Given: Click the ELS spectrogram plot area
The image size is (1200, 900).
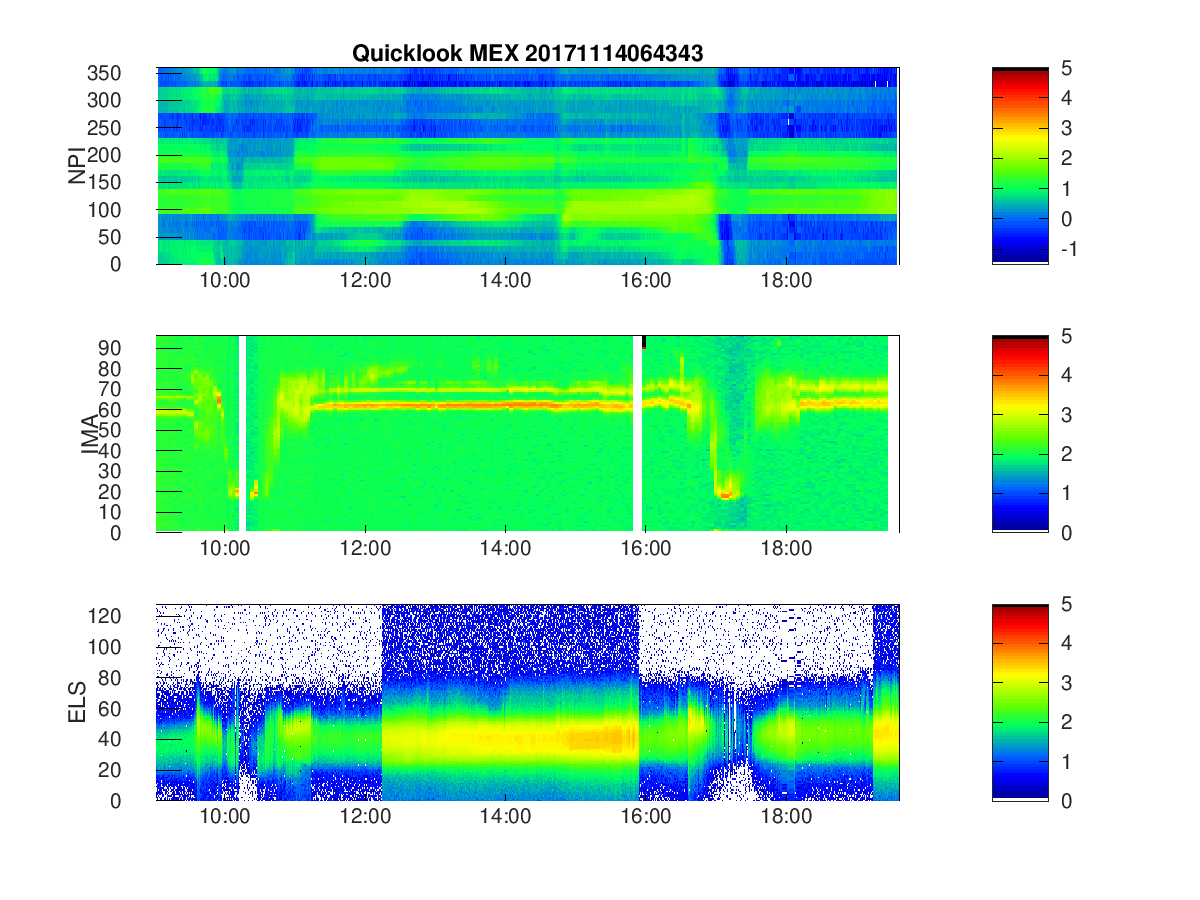Looking at the screenshot, I should click(x=528, y=702).
